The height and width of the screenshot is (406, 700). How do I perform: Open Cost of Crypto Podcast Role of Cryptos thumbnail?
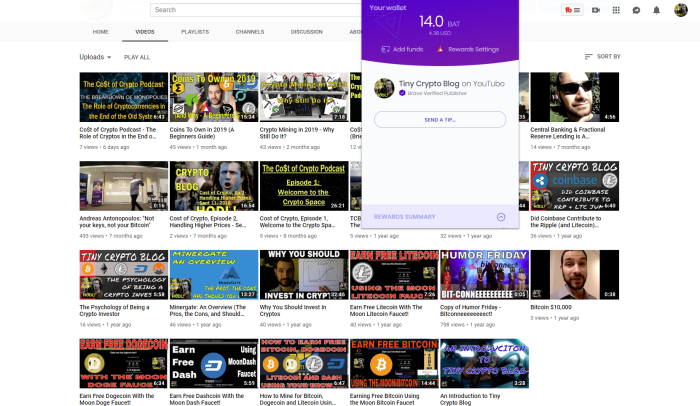pos(124,97)
